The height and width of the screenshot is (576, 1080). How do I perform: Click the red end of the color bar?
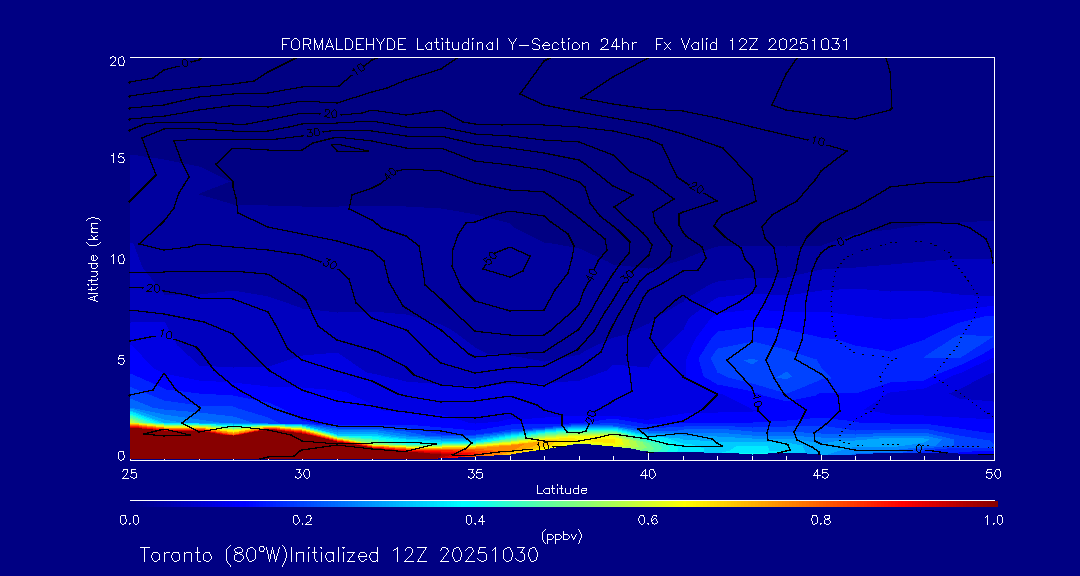(985, 503)
